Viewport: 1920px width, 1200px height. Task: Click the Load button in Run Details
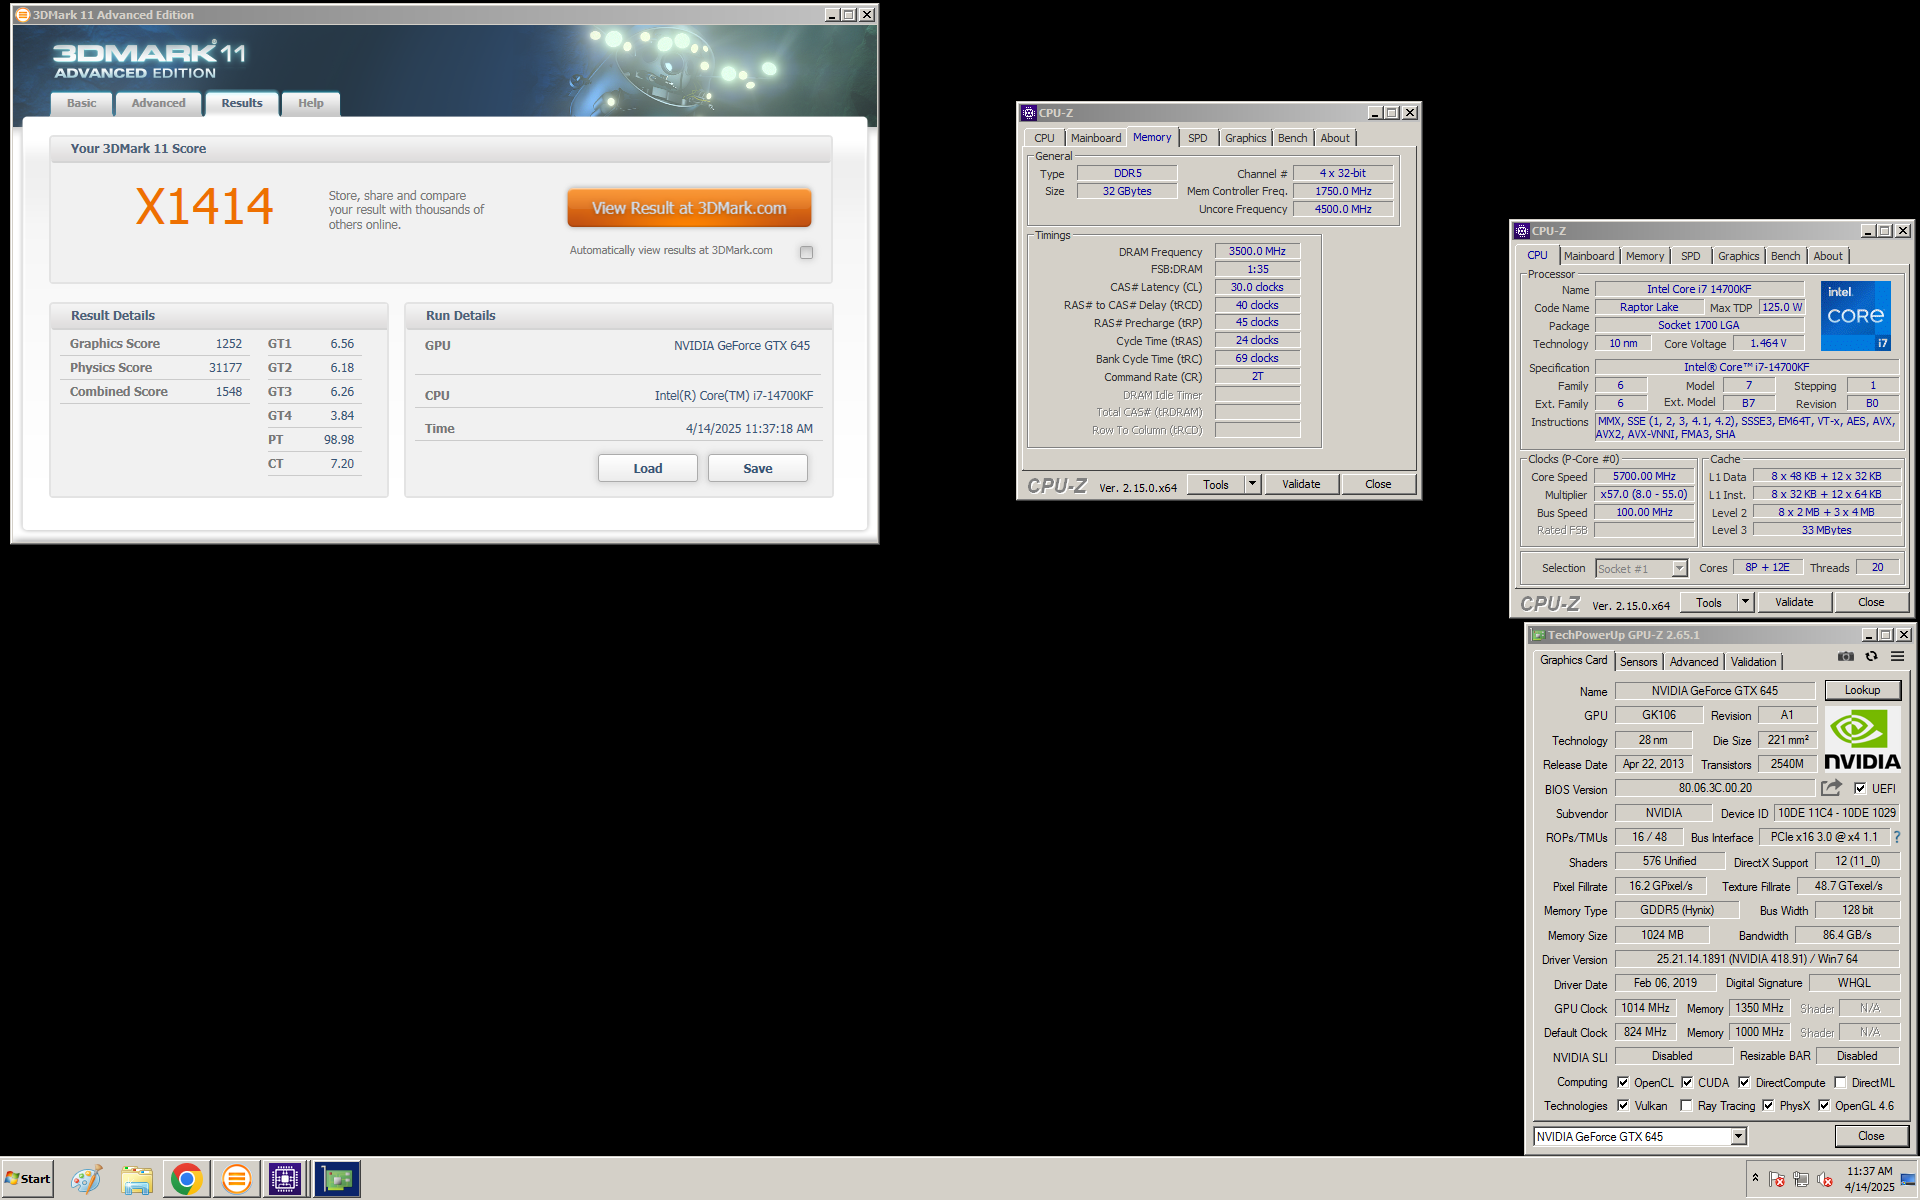click(x=648, y=468)
